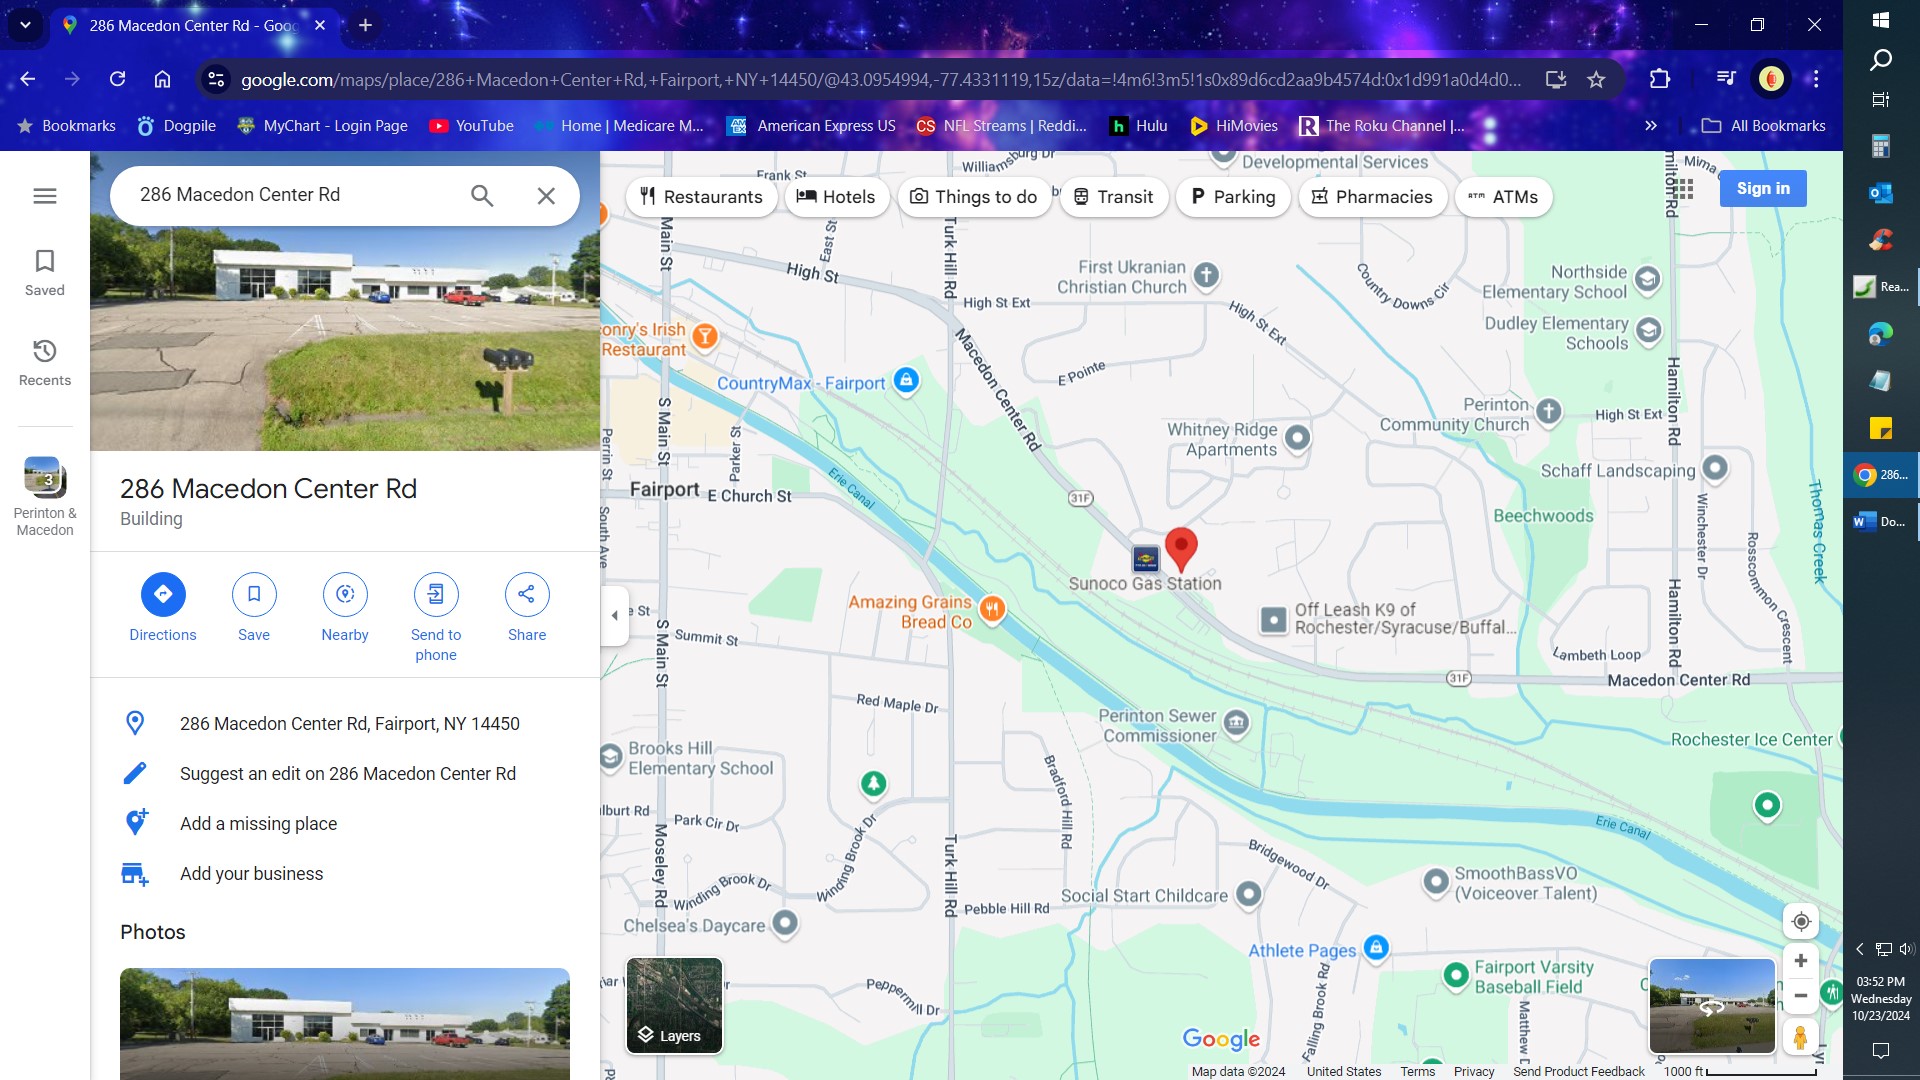
Task: Open the hamburger main menu
Action: pos(45,196)
